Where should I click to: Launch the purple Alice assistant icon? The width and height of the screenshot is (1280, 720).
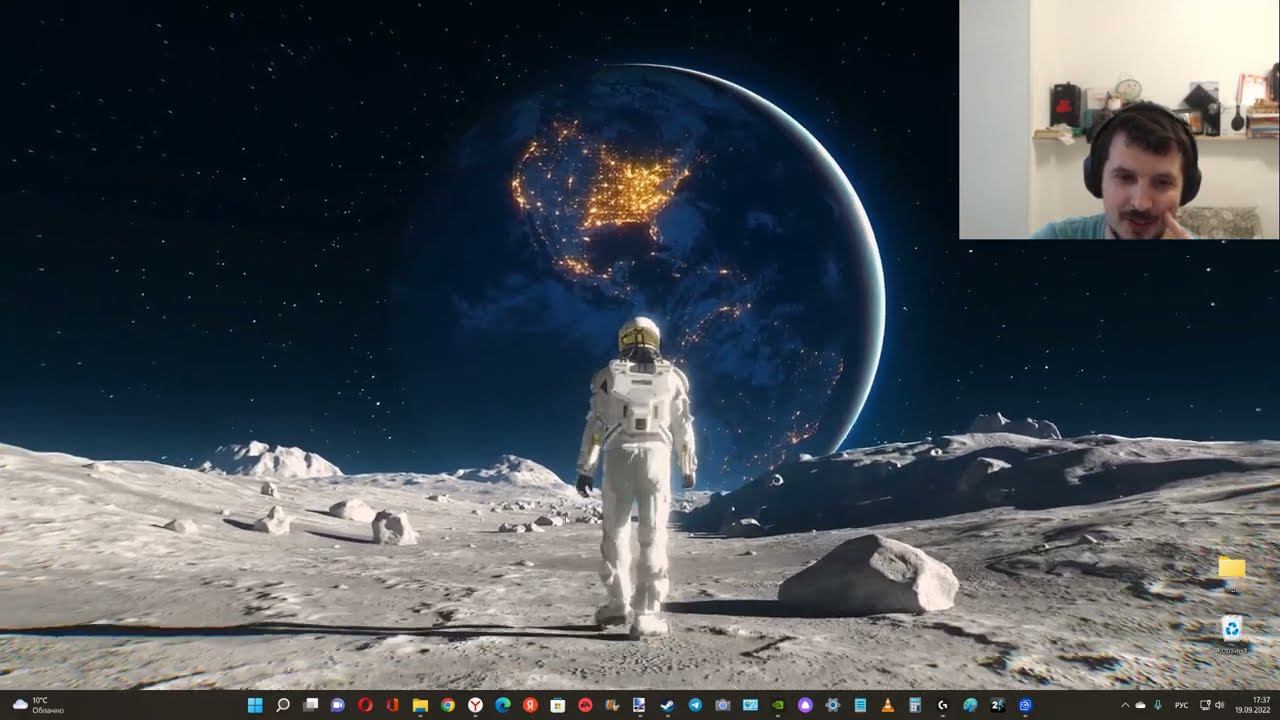[806, 705]
